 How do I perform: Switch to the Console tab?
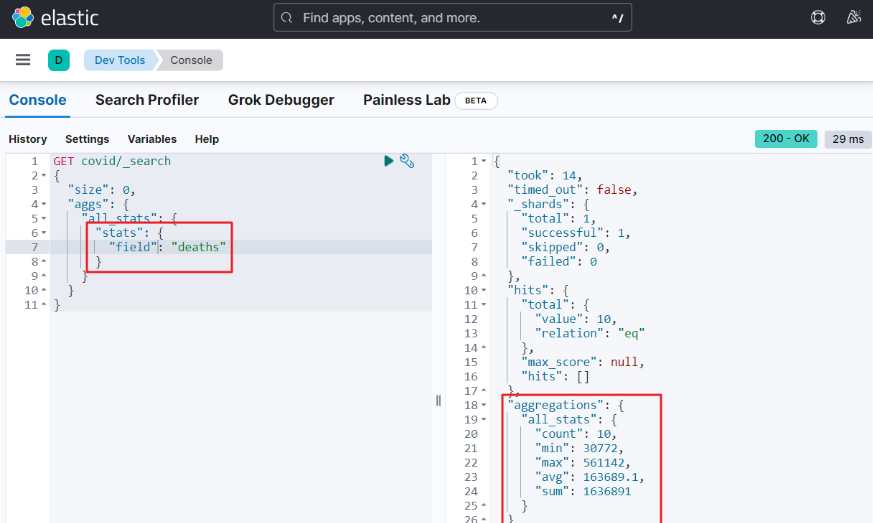[37, 100]
